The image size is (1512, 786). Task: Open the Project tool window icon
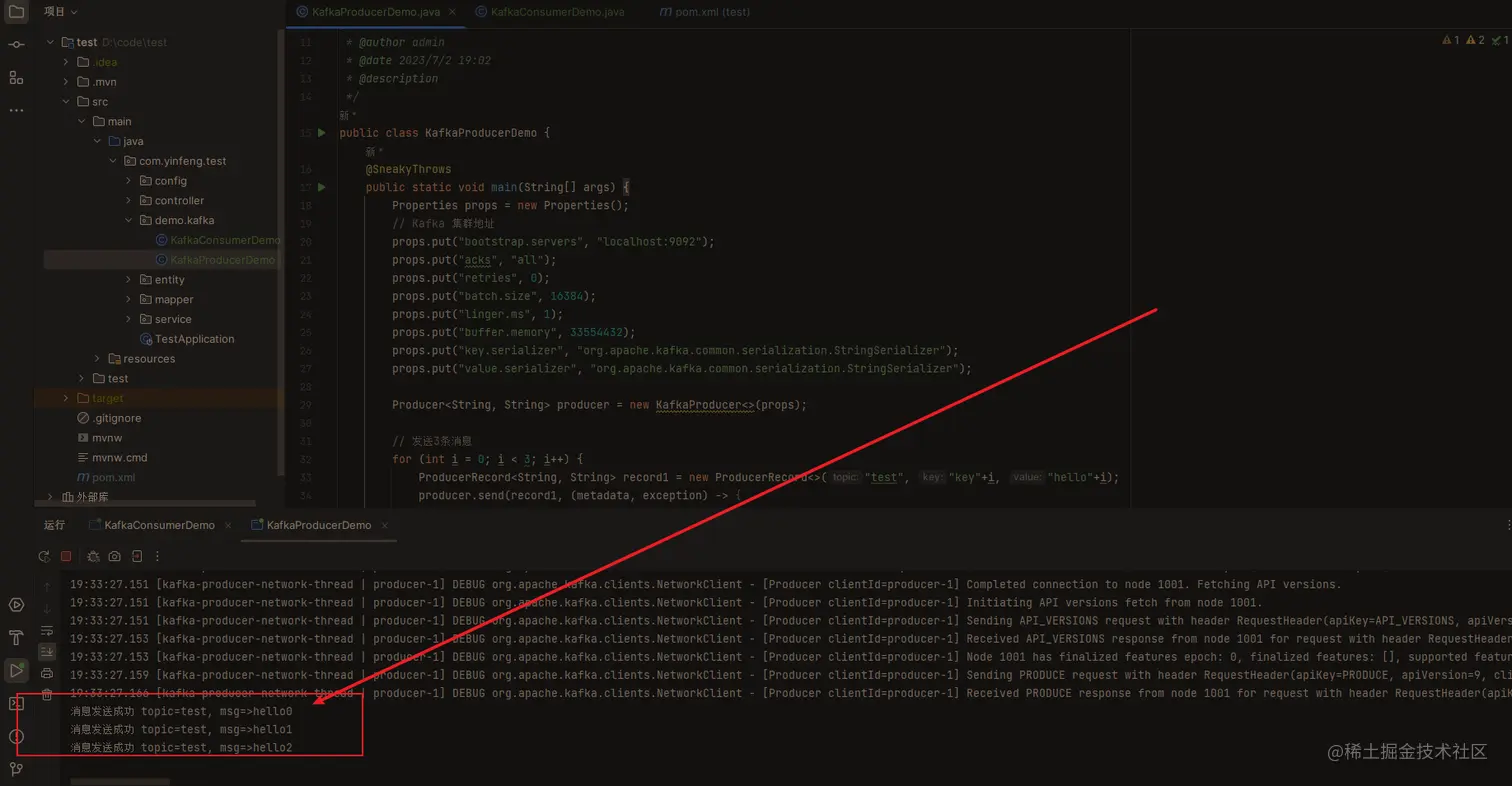click(x=16, y=12)
